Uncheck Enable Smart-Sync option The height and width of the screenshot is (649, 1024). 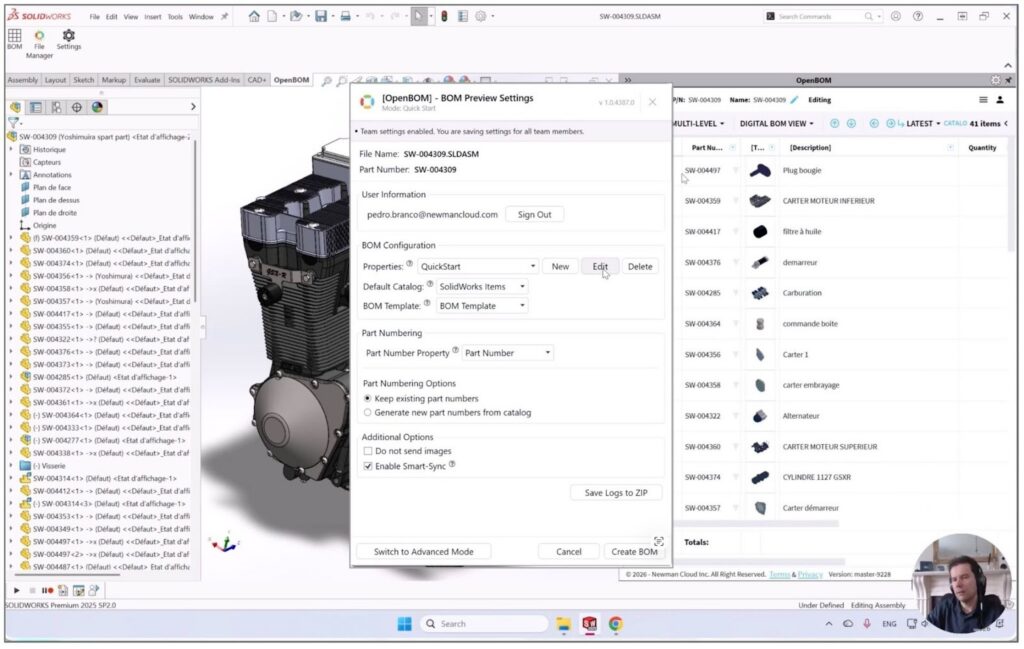coord(368,466)
